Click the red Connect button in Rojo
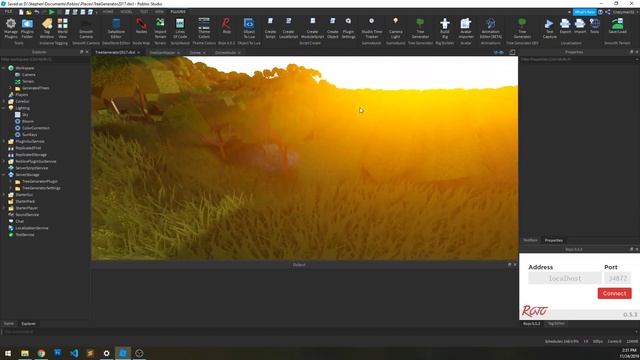Image resolution: width=640 pixels, height=360 pixels. pos(614,293)
